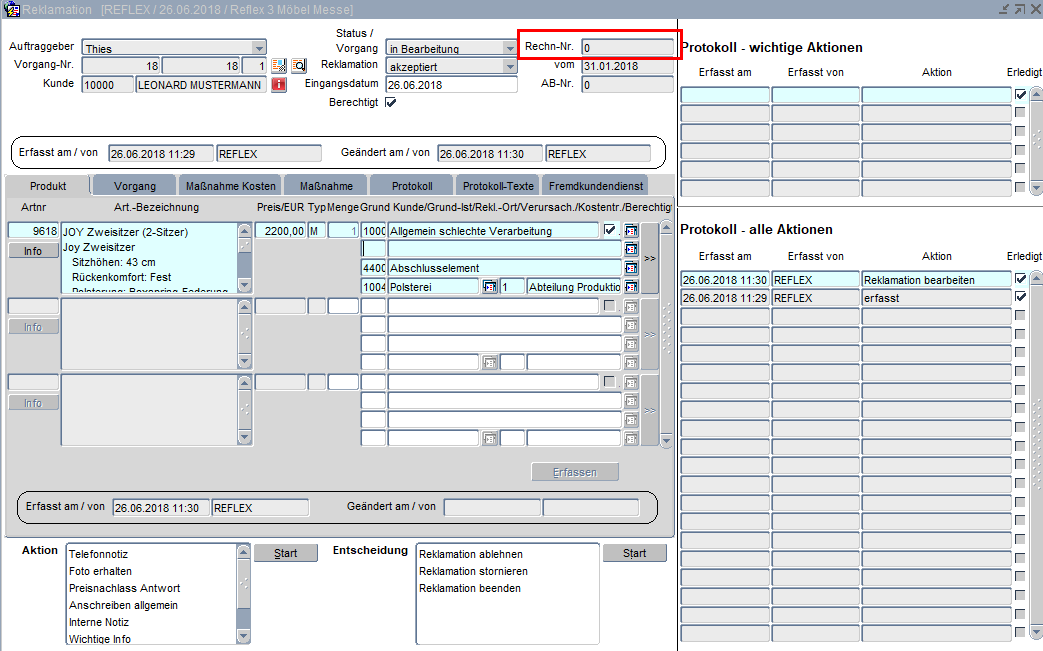Image resolution: width=1043 pixels, height=651 pixels.
Task: Toggle the Berechtigt checkbox
Action: click(390, 102)
